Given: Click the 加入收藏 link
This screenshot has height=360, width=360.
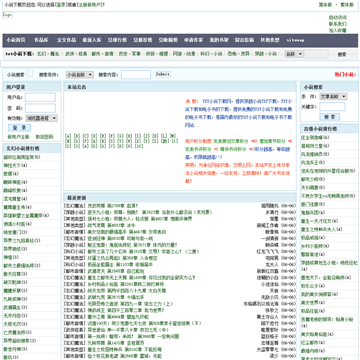Looking at the screenshot, I should 338,30.
